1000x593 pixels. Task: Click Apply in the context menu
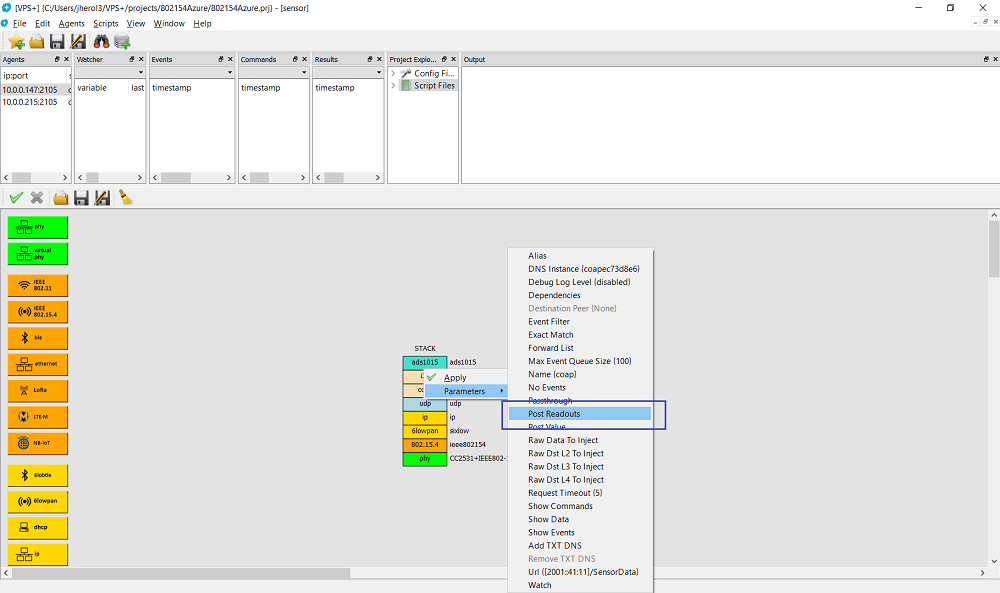click(455, 378)
